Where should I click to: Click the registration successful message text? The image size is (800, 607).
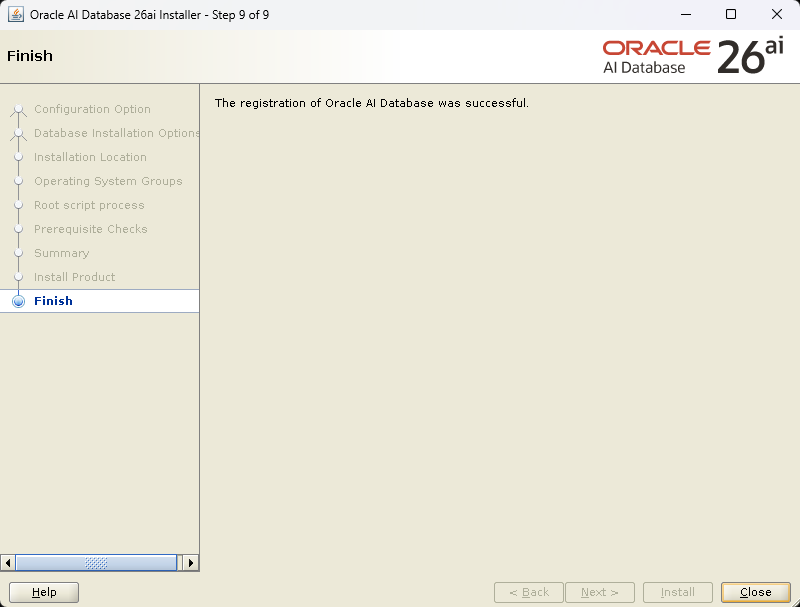click(x=371, y=103)
